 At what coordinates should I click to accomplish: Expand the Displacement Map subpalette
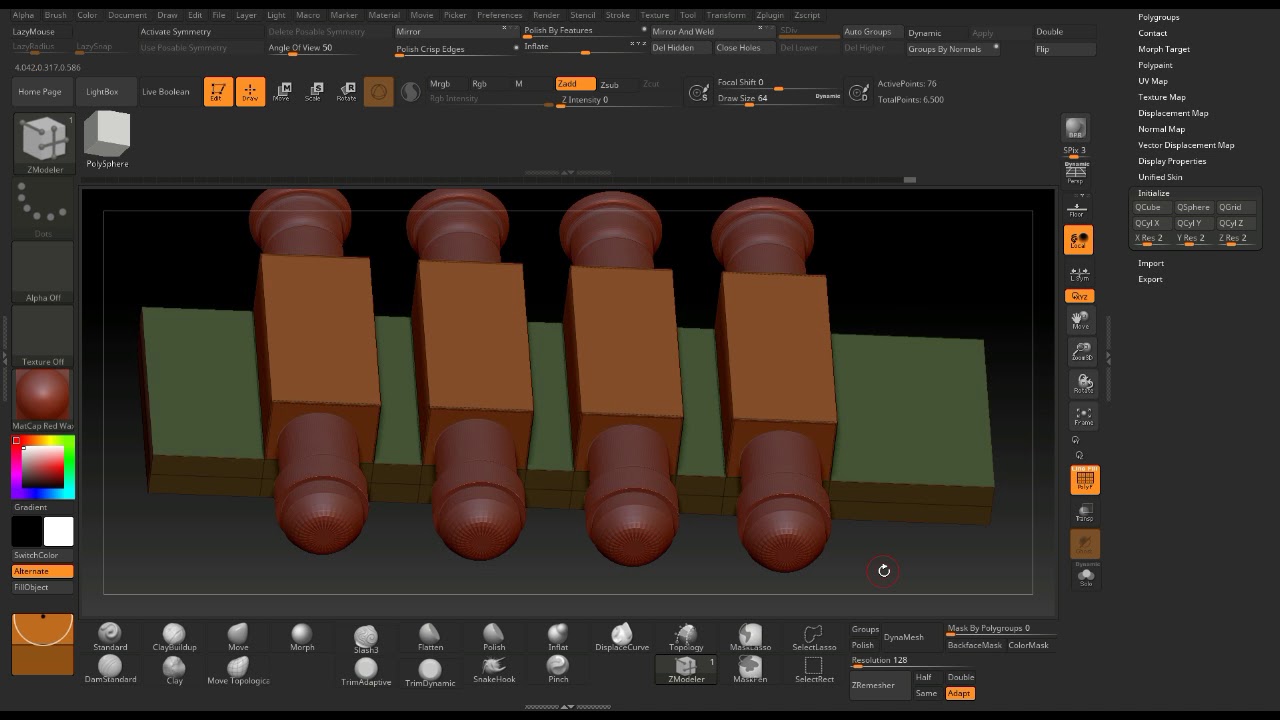[1173, 113]
